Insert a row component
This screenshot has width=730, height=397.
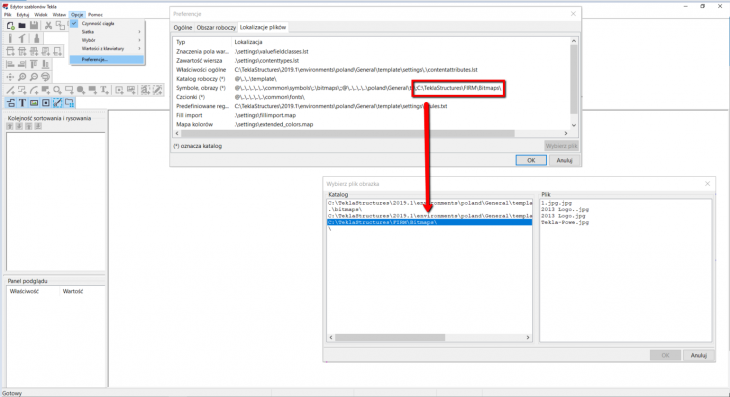(x=34, y=51)
